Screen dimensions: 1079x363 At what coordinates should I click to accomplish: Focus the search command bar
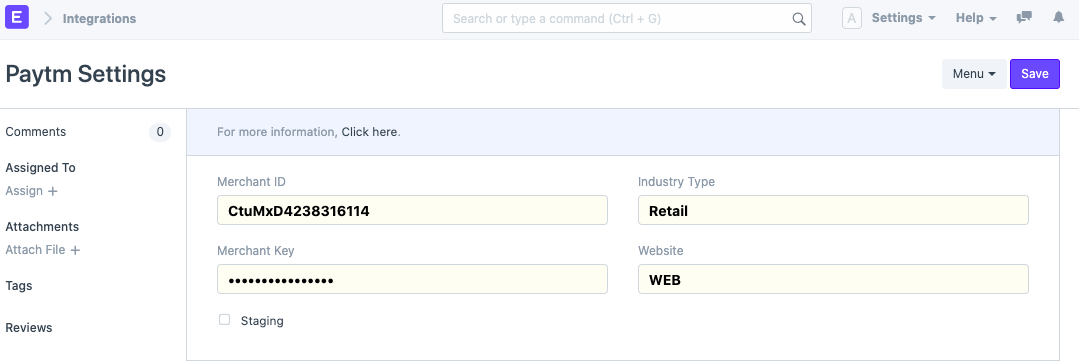(x=626, y=19)
